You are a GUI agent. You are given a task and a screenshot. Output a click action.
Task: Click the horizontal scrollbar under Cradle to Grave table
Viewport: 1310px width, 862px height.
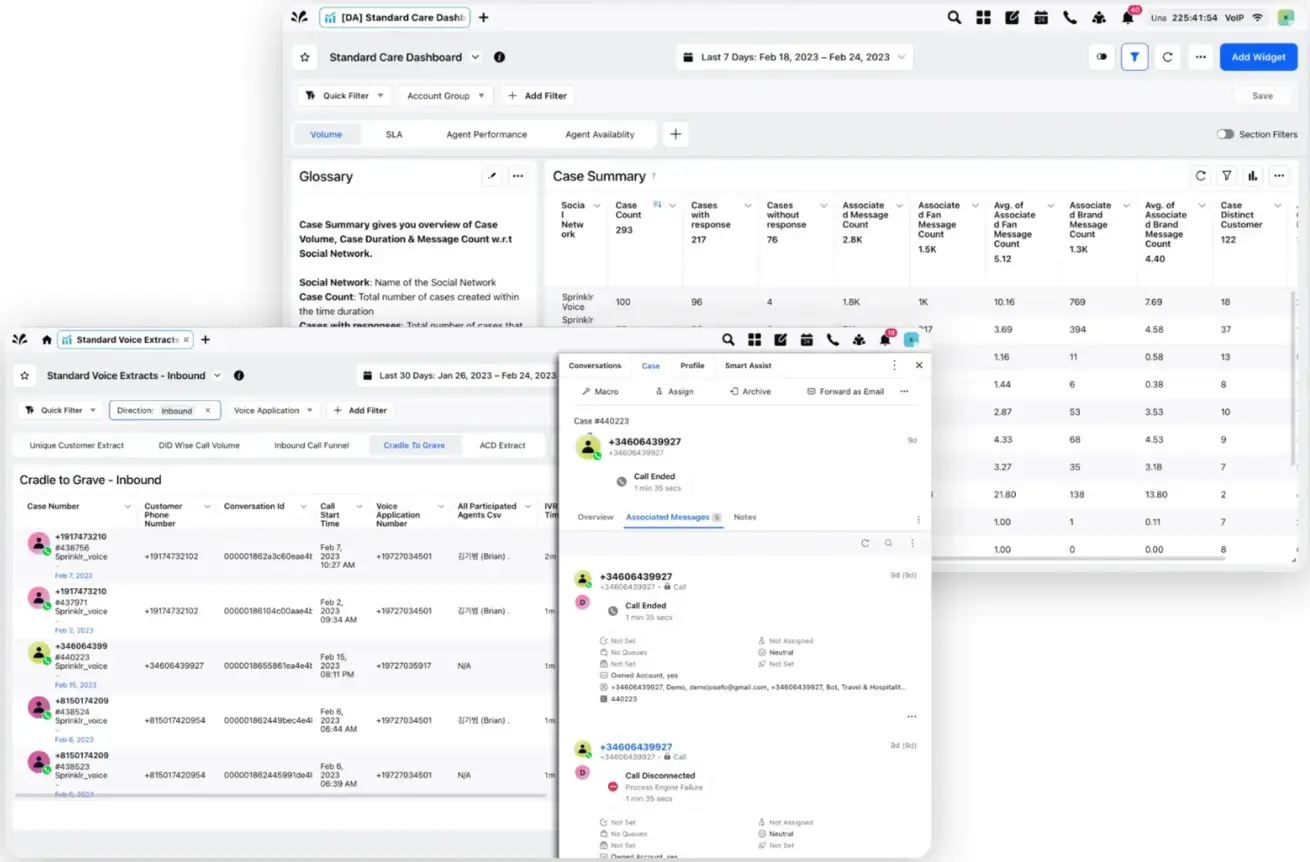pos(280,796)
